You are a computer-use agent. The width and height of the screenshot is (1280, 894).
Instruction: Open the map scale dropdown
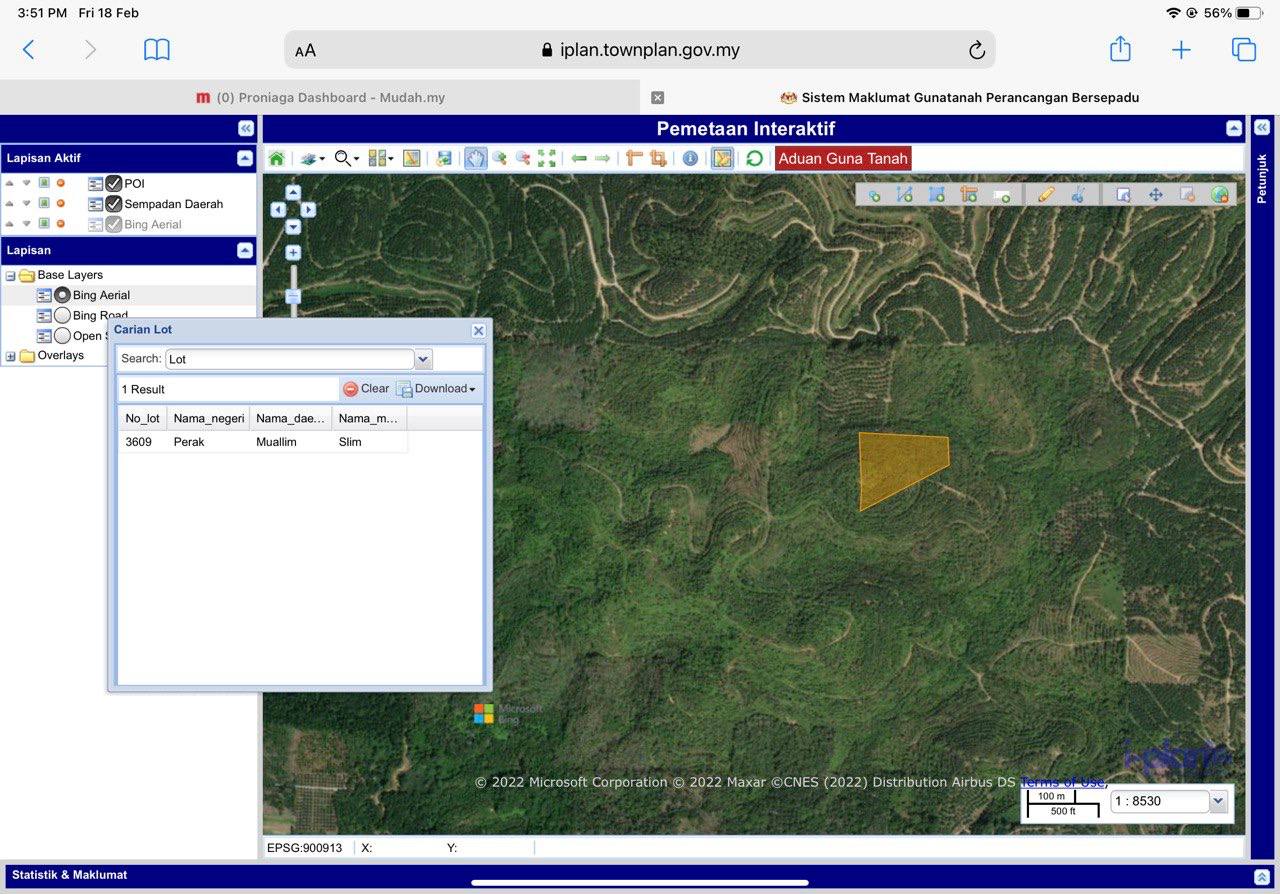1218,801
